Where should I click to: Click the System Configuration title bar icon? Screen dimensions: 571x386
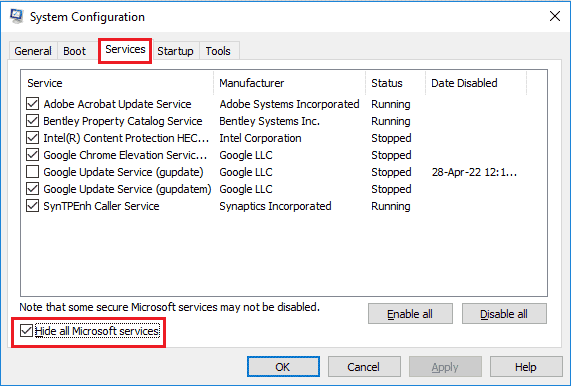pyautogui.click(x=16, y=16)
